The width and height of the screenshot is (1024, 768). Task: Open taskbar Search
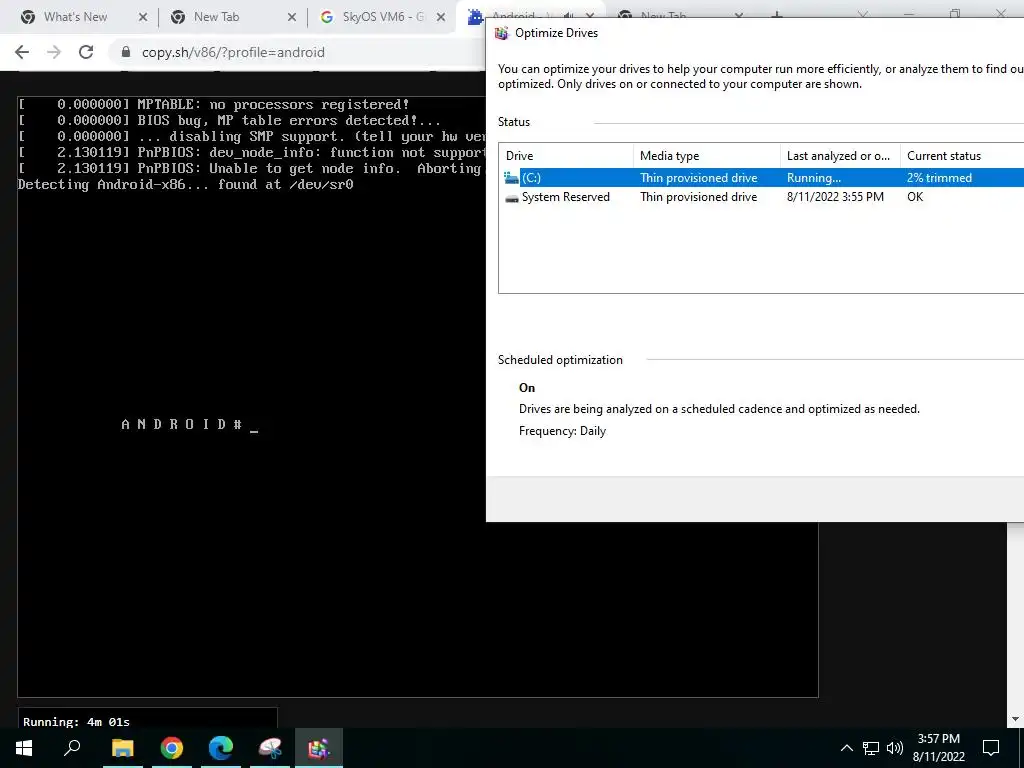pos(72,748)
